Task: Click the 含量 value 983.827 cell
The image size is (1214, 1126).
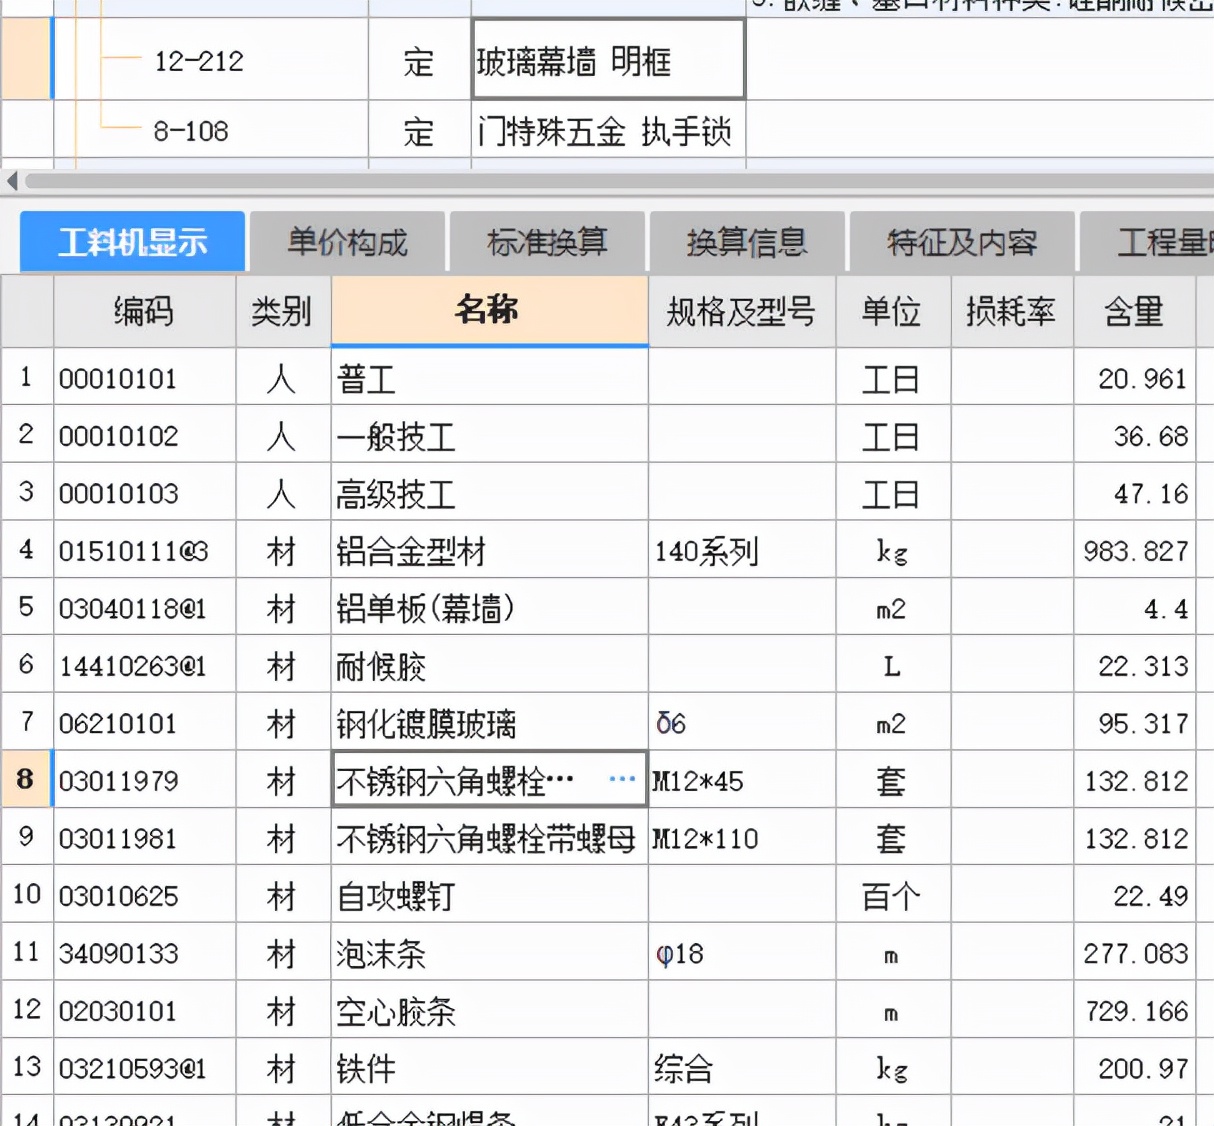Action: pos(1134,549)
